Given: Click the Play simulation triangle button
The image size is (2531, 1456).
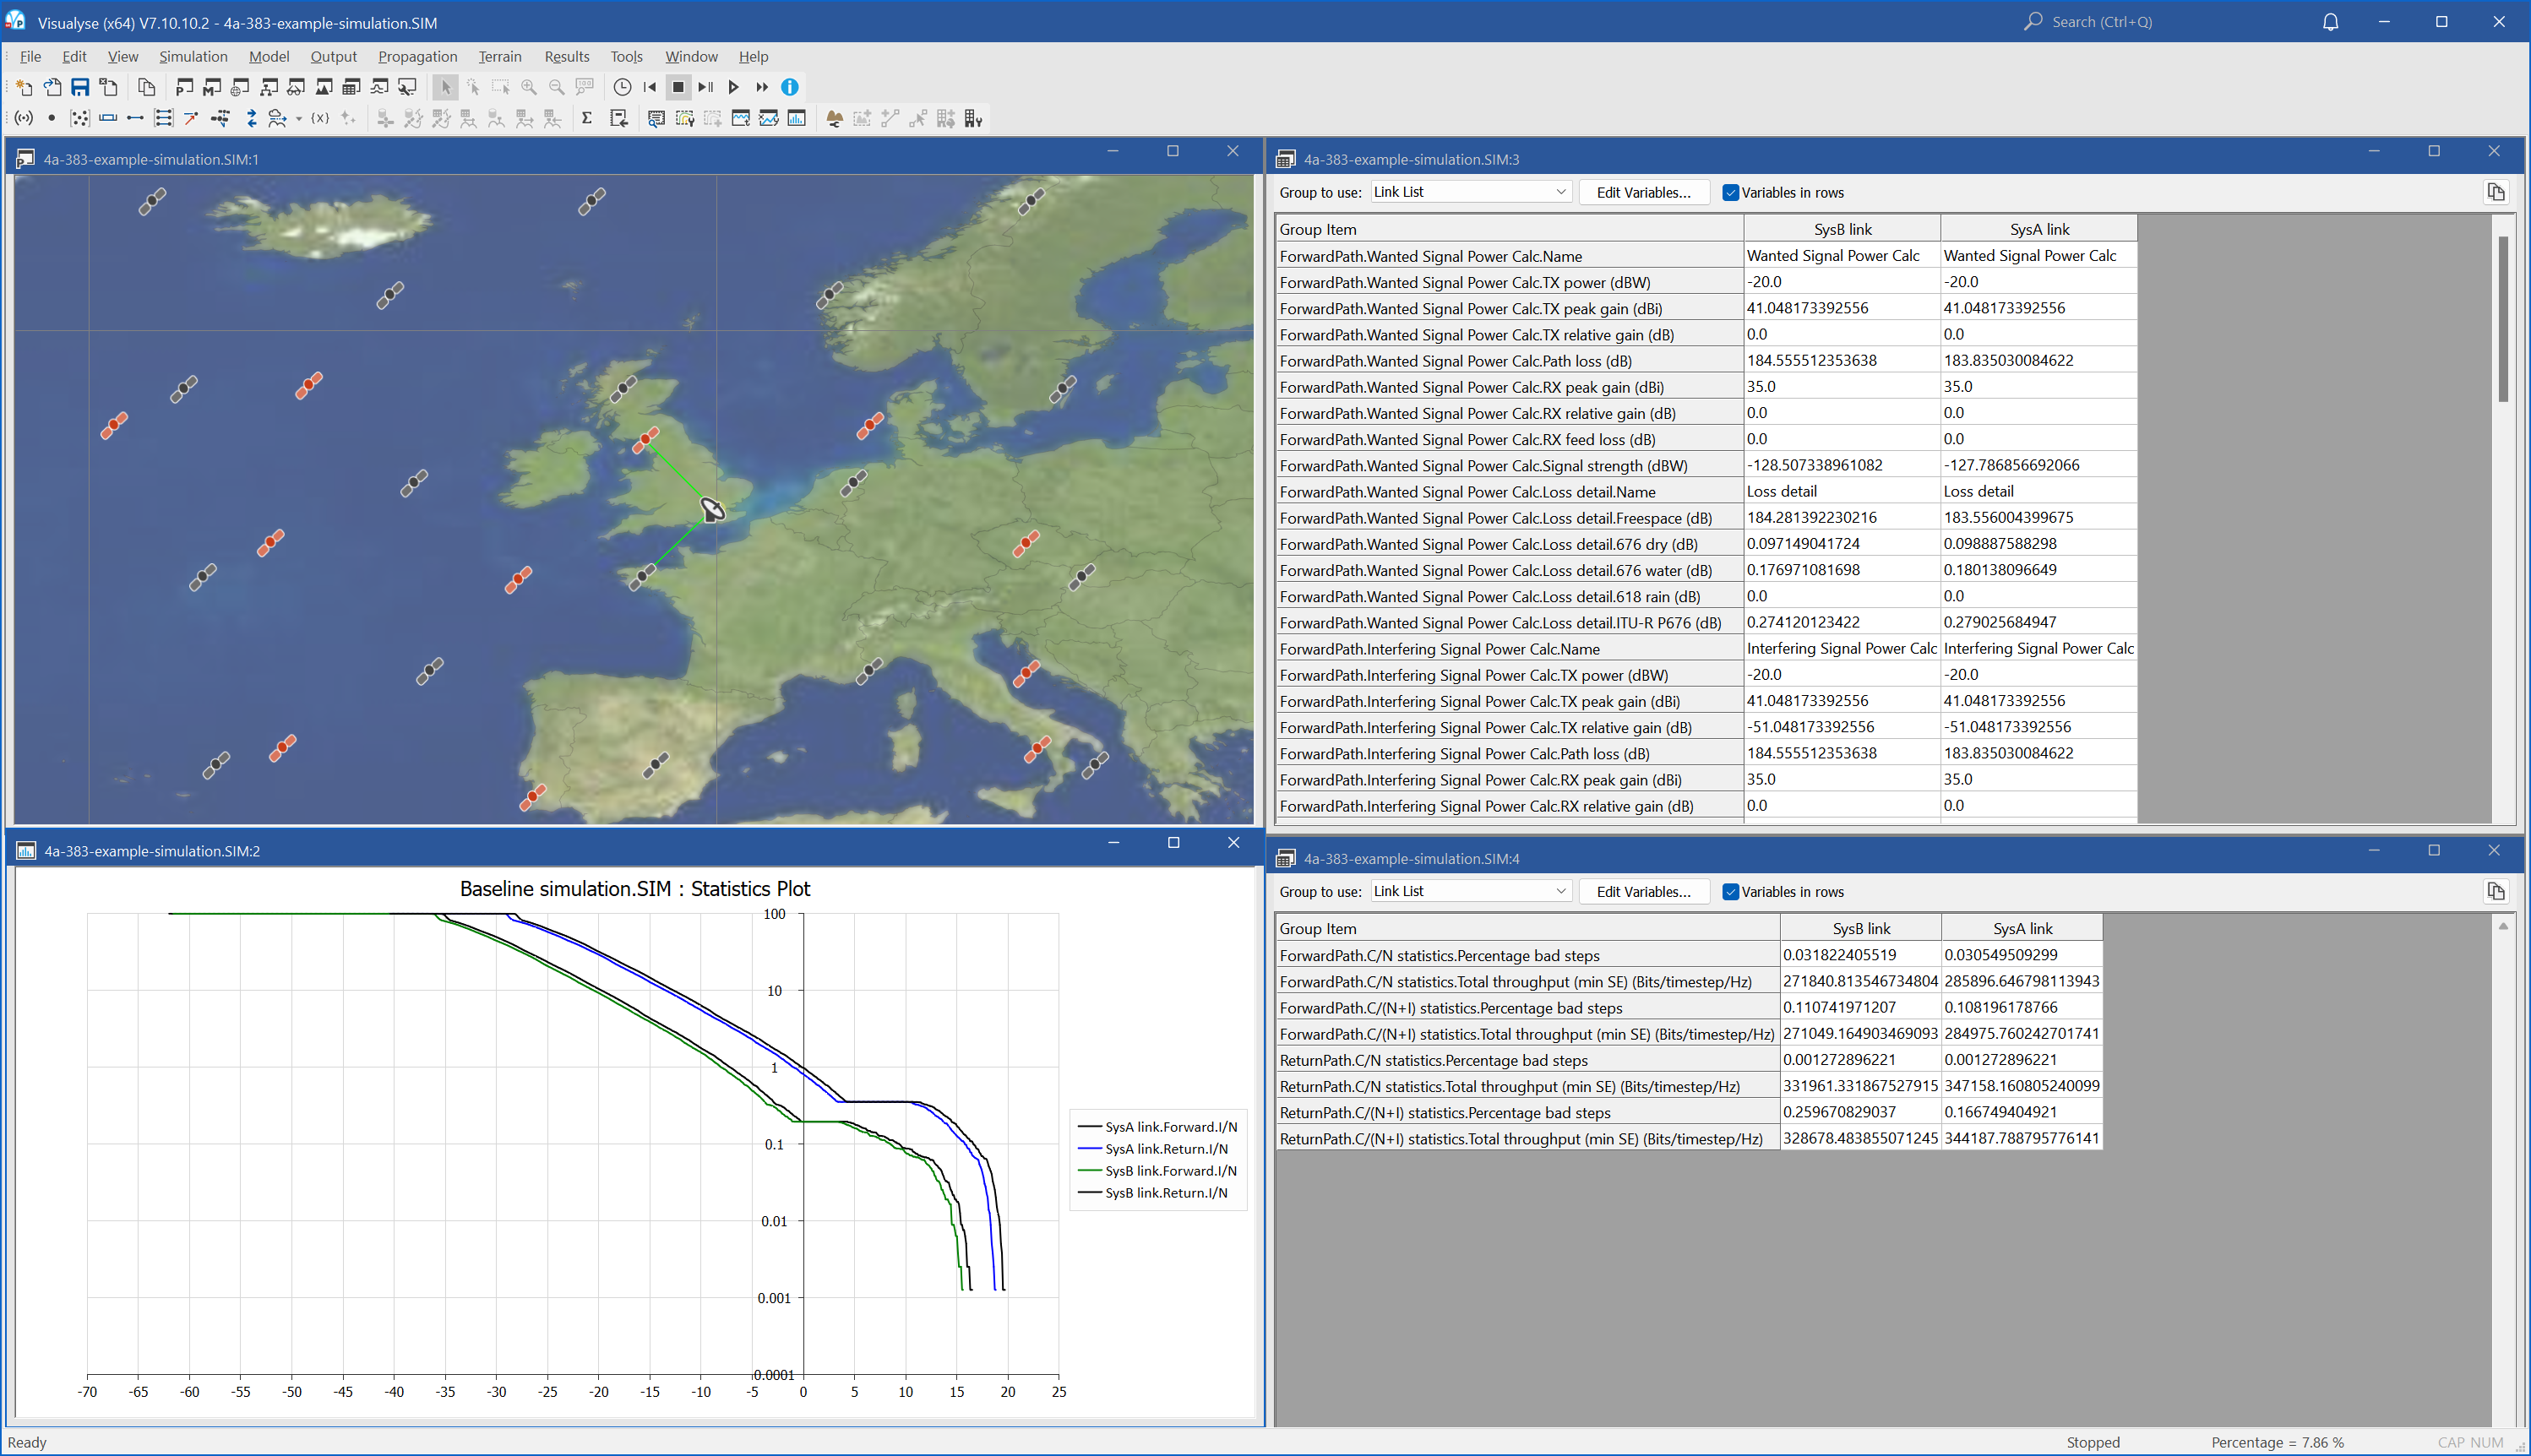Looking at the screenshot, I should click(x=734, y=87).
